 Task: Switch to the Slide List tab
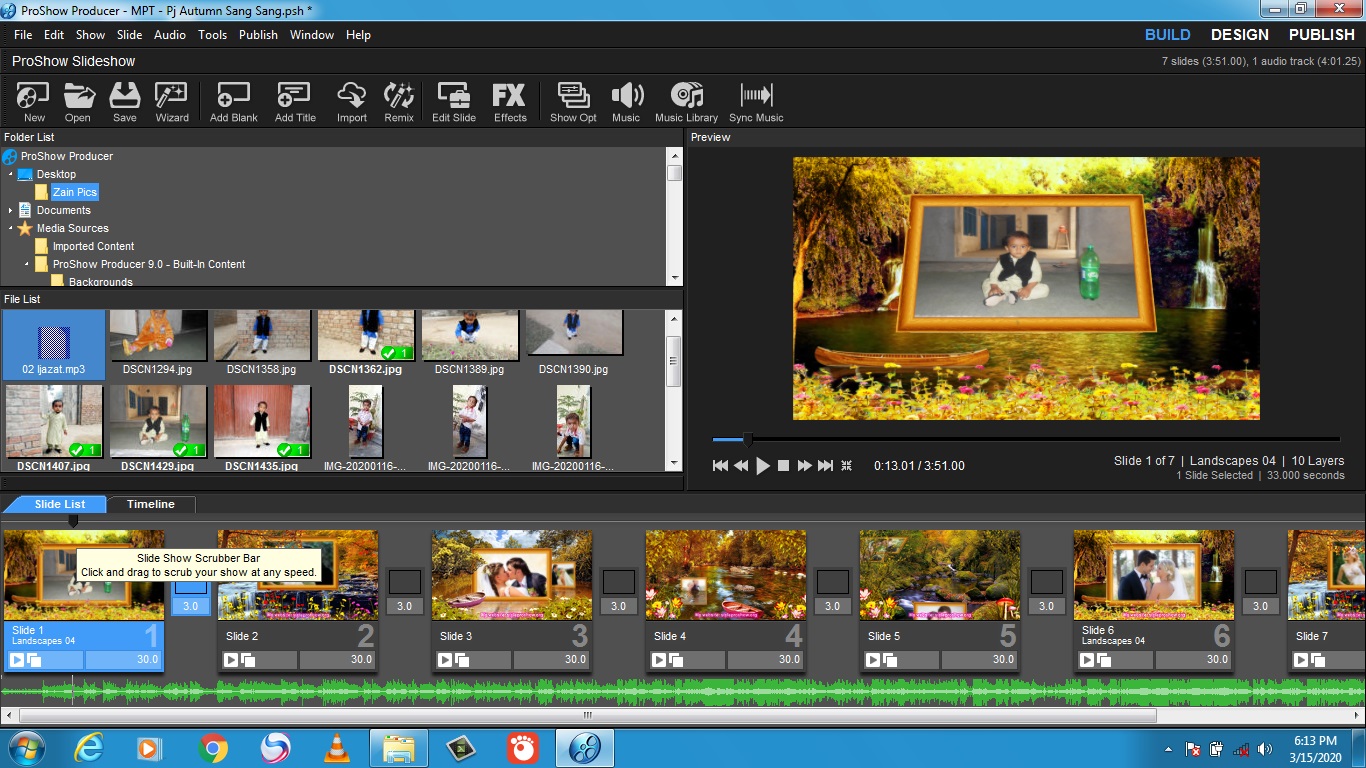point(60,505)
